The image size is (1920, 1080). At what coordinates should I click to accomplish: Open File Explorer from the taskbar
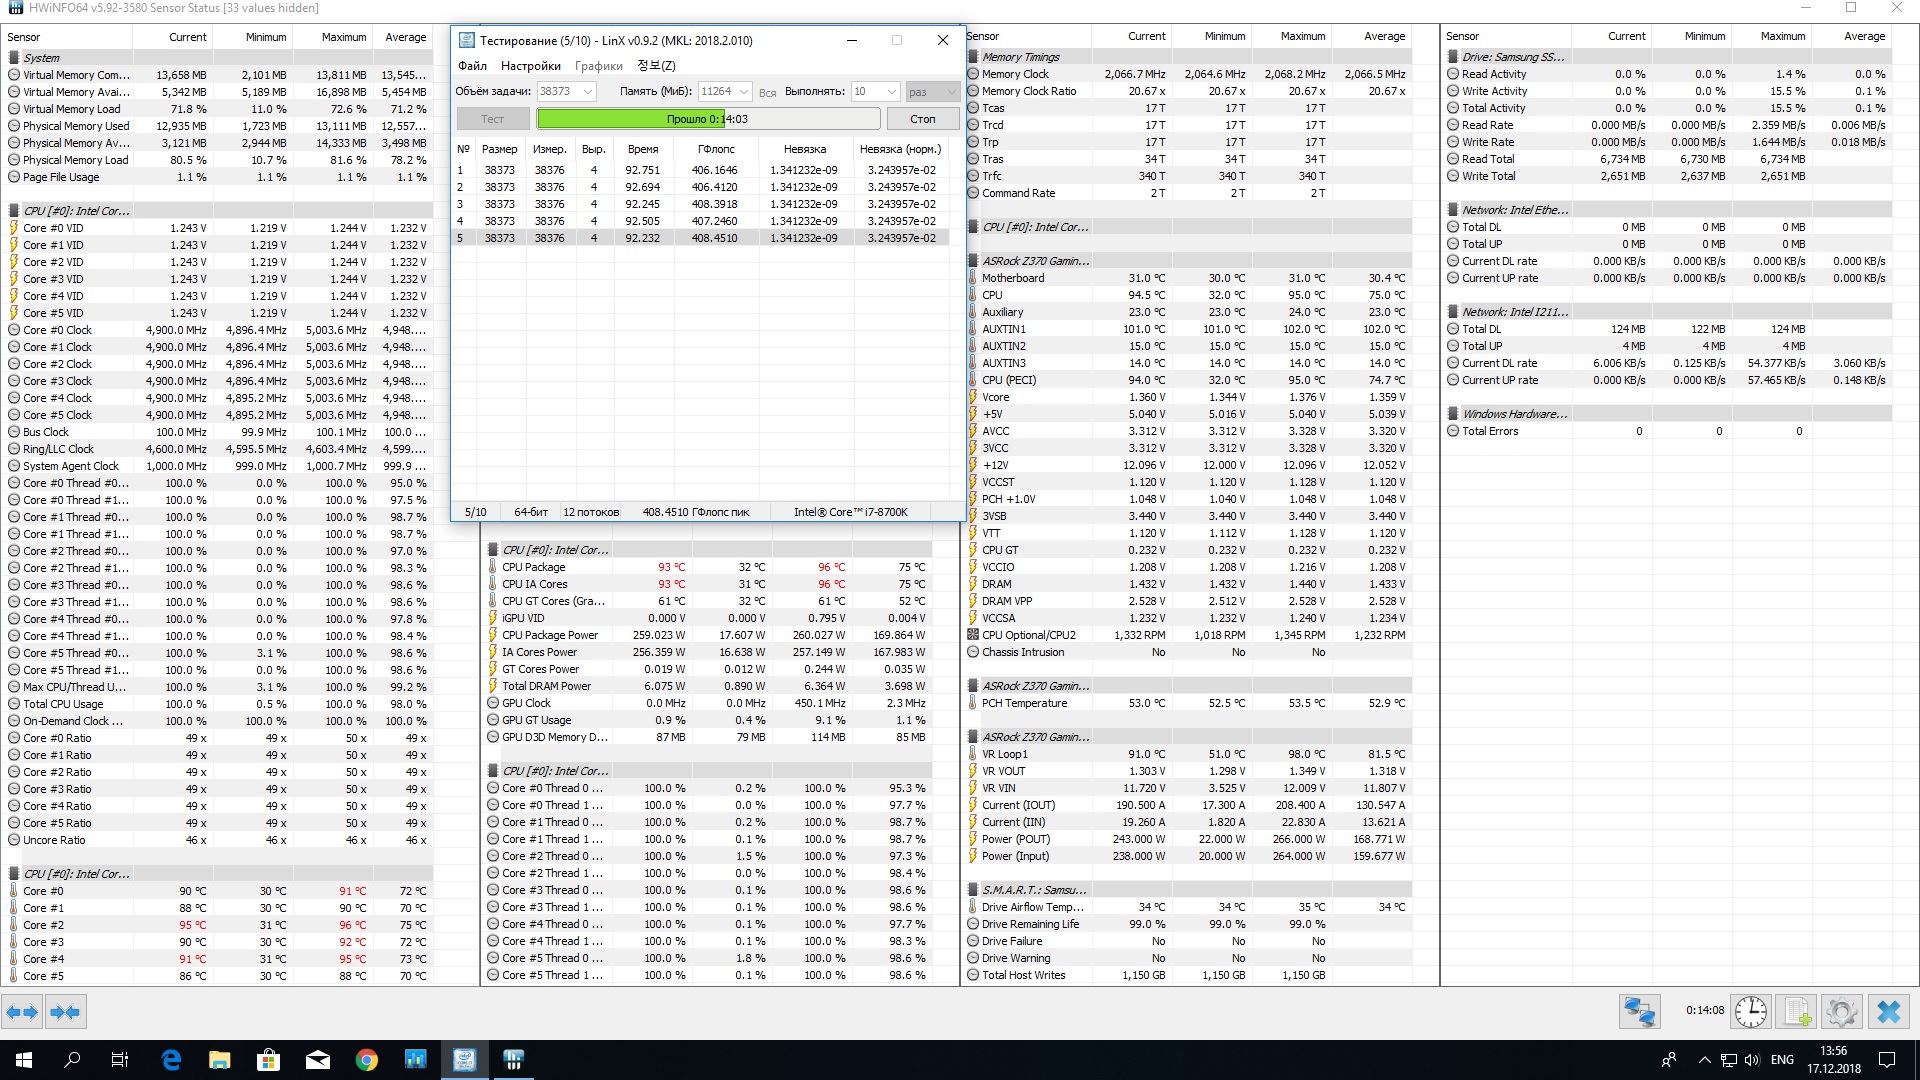(220, 1060)
